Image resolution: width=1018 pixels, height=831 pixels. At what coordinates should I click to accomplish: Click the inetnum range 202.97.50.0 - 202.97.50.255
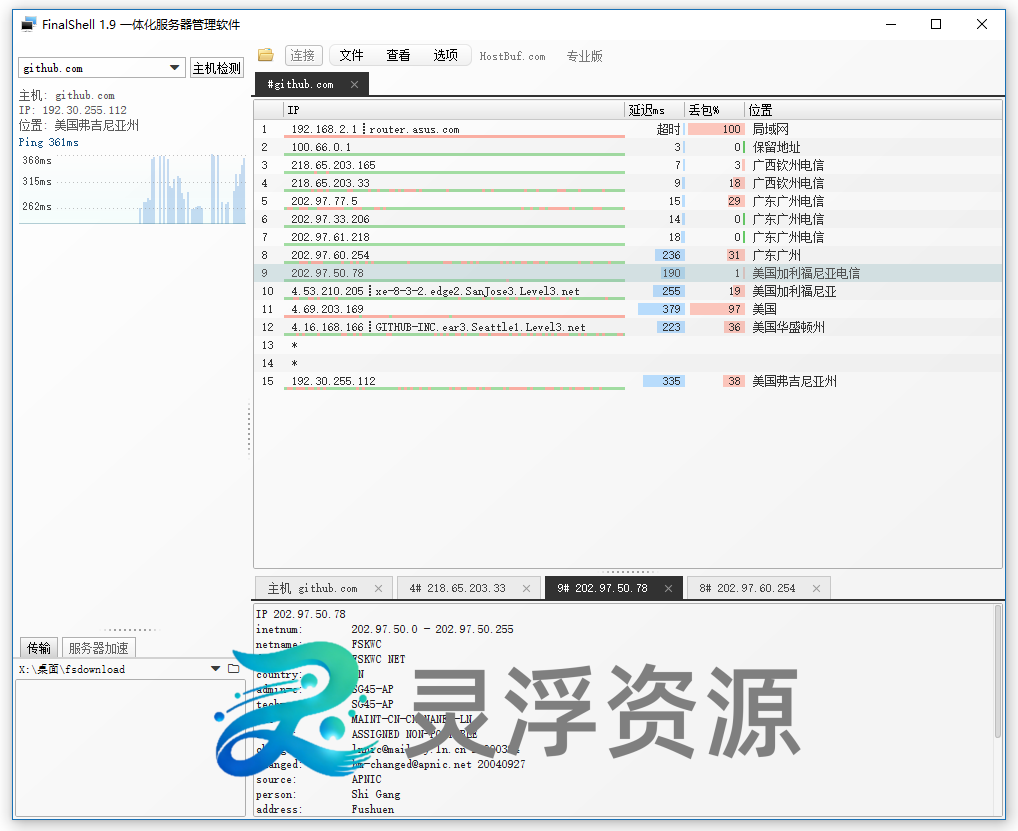pyautogui.click(x=432, y=629)
